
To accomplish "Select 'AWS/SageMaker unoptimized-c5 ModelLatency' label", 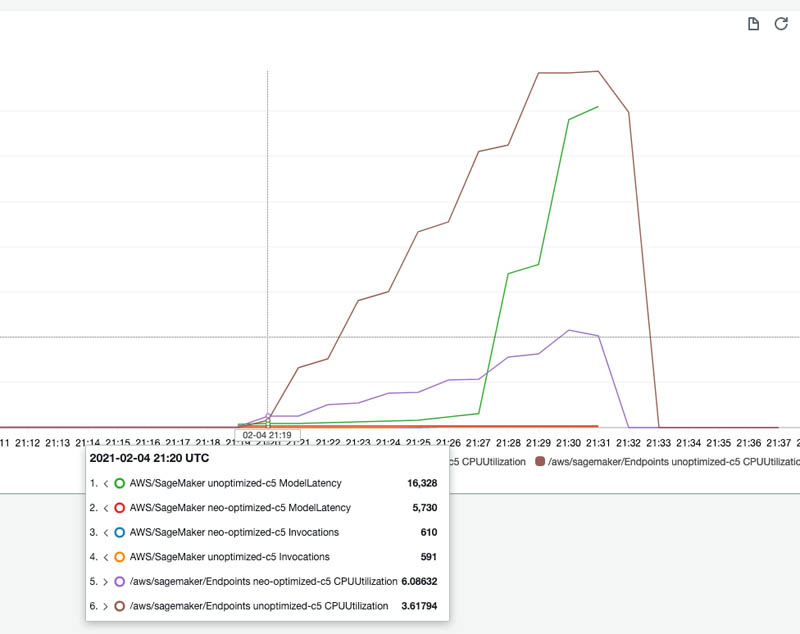I will 235,483.
